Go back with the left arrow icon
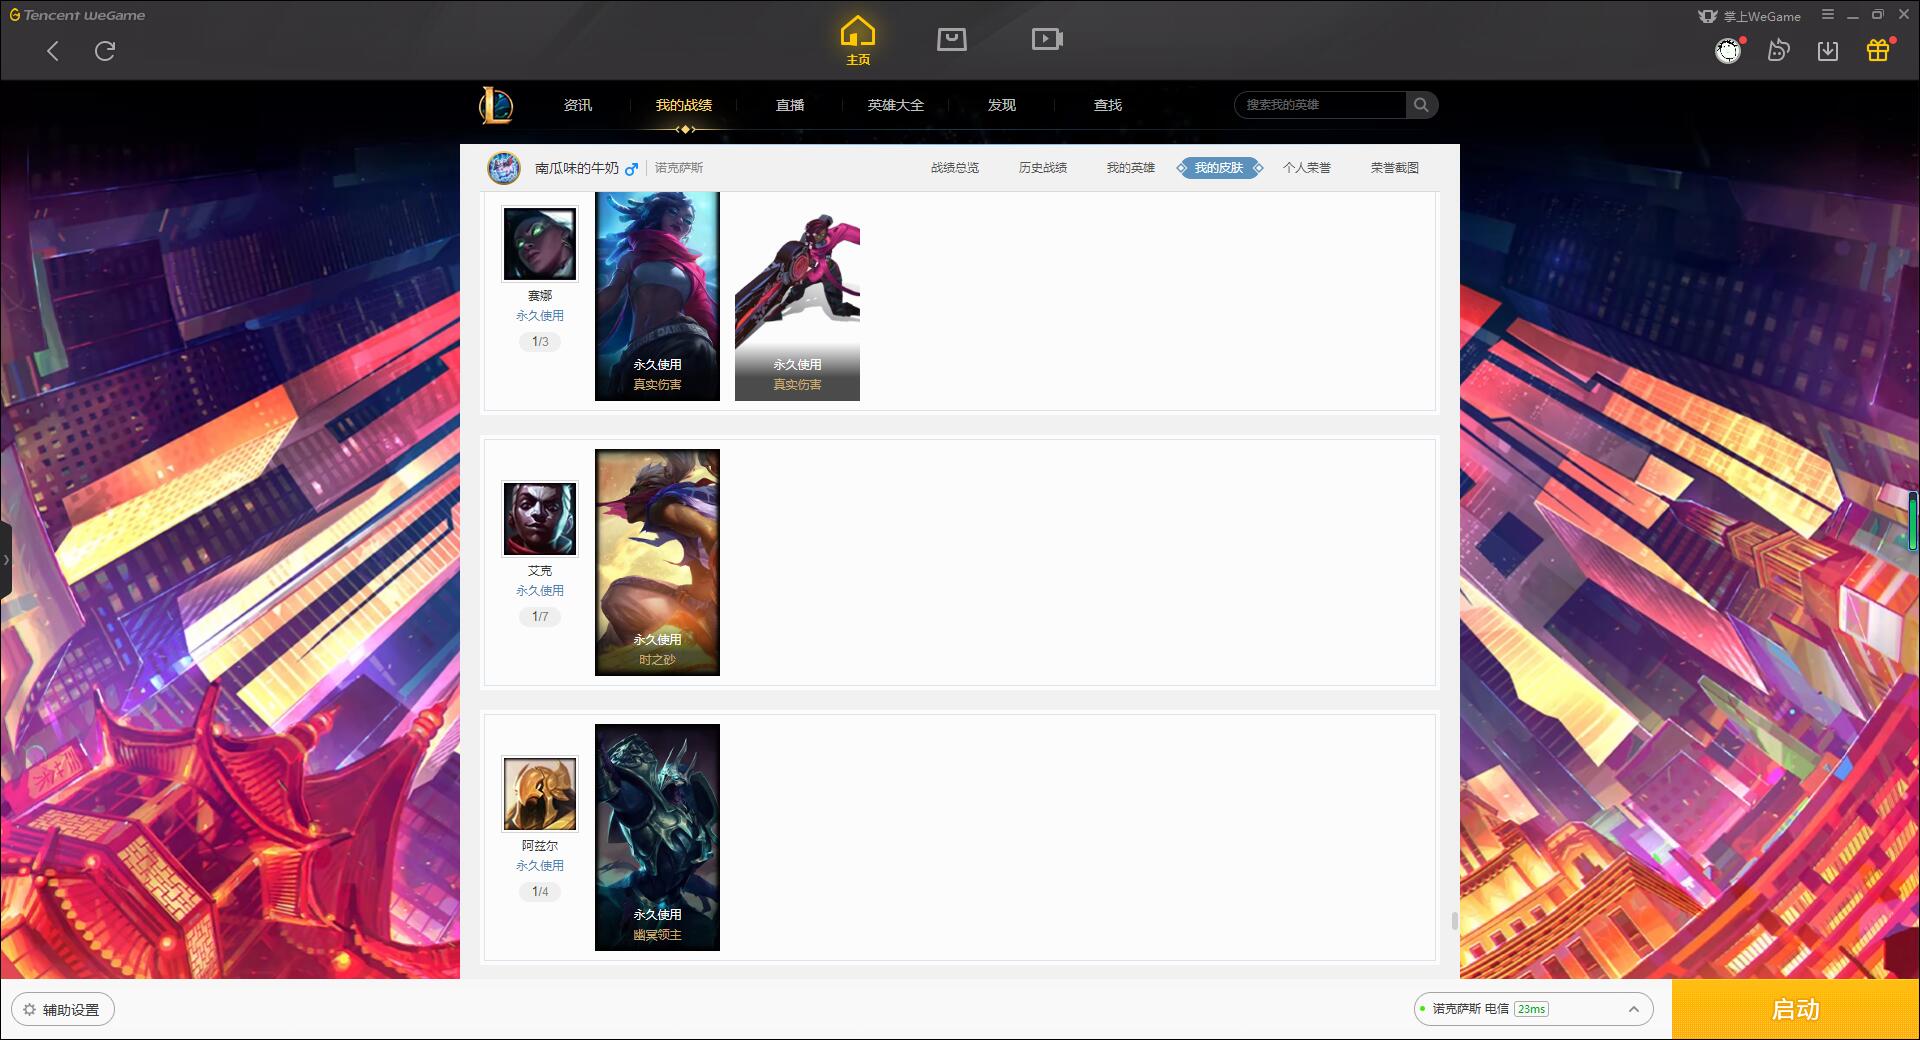 (x=53, y=51)
